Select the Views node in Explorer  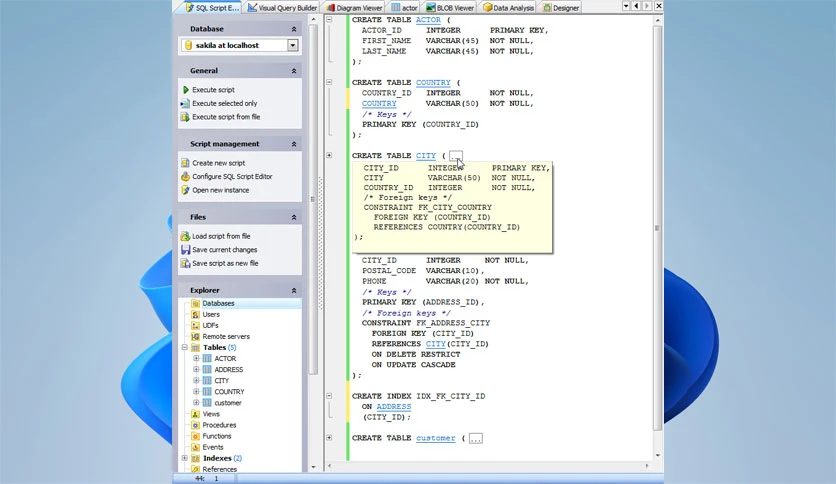(x=211, y=414)
